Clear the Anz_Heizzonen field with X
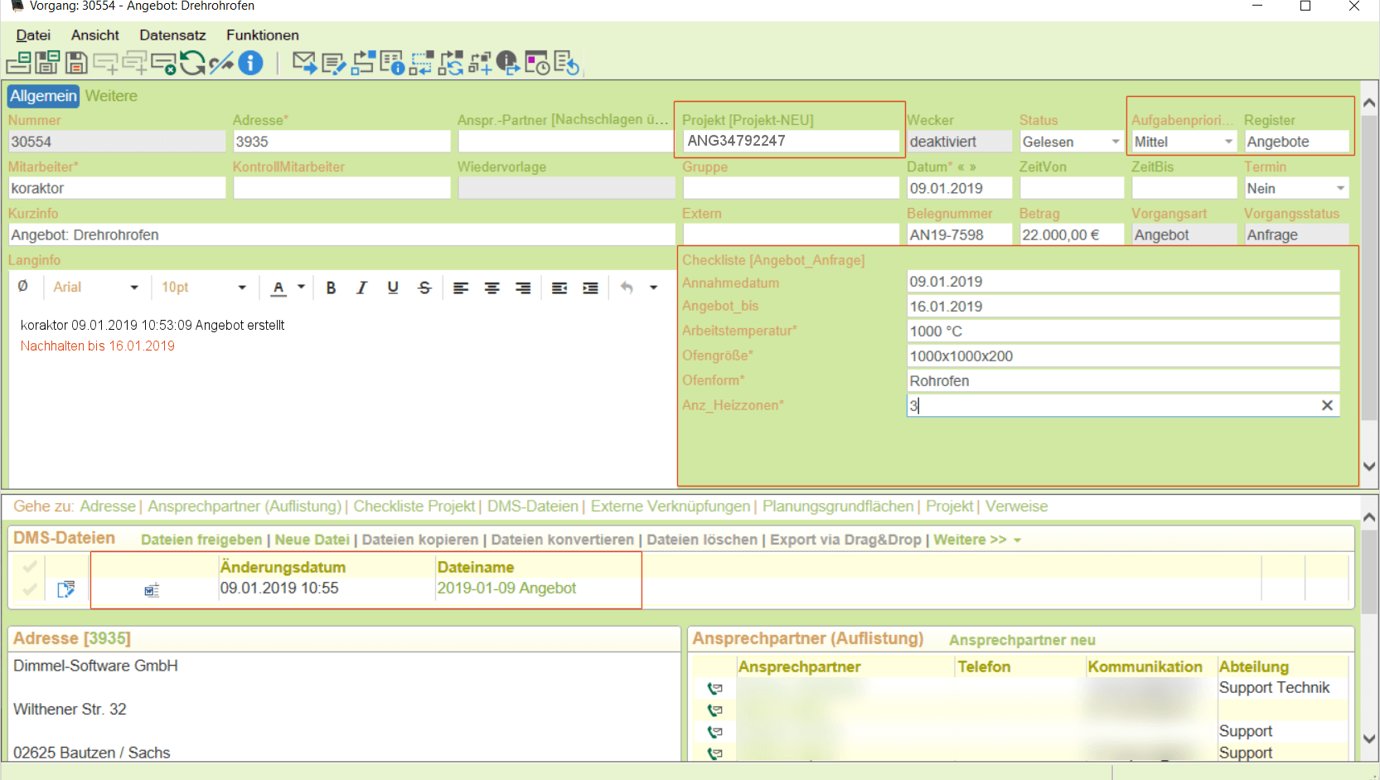Screen dimensions: 1380x780 point(1327,405)
